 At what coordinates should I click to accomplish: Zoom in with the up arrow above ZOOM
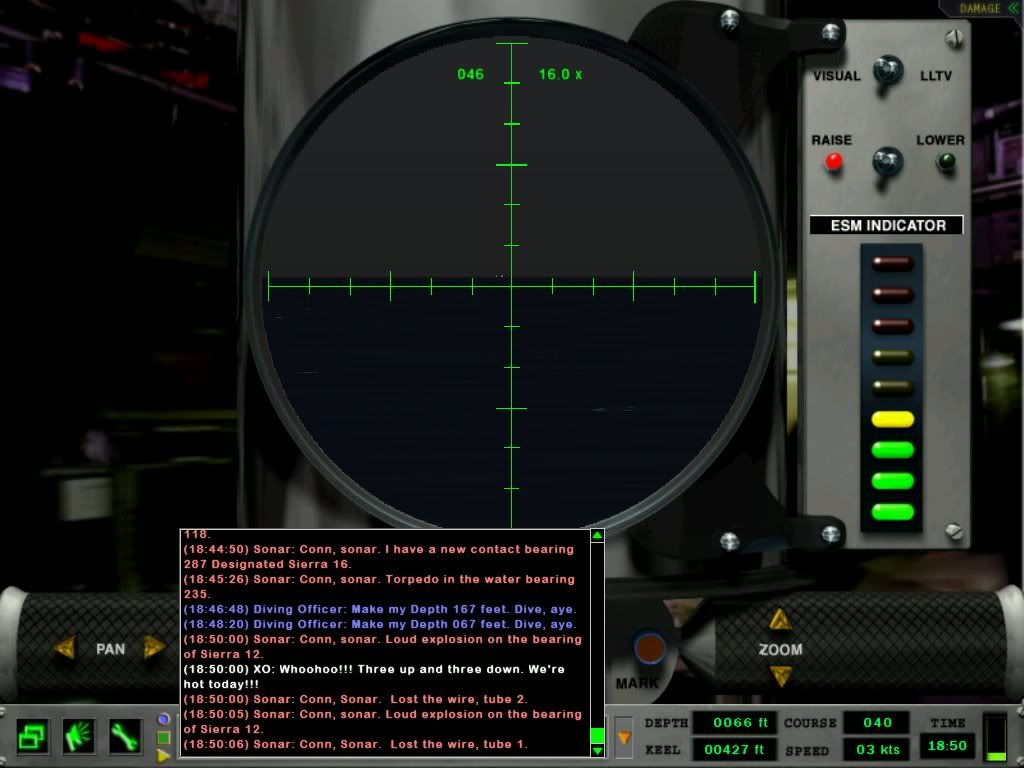(x=780, y=619)
